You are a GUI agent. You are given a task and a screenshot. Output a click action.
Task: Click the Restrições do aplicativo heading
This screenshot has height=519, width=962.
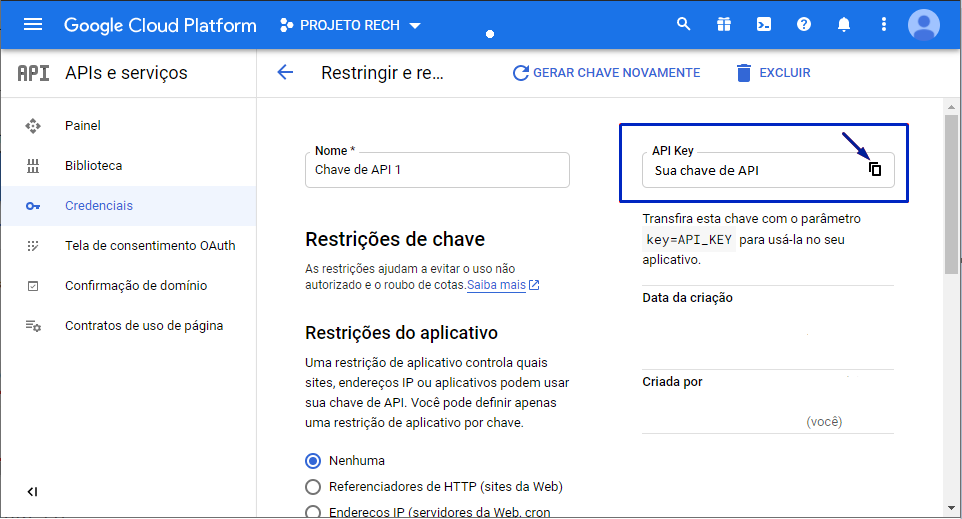pos(401,333)
